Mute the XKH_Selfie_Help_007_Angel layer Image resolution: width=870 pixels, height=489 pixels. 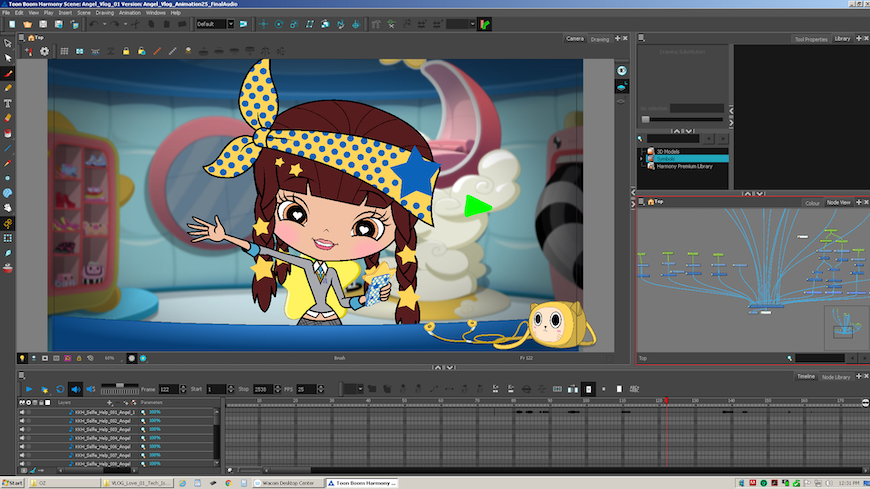22,455
